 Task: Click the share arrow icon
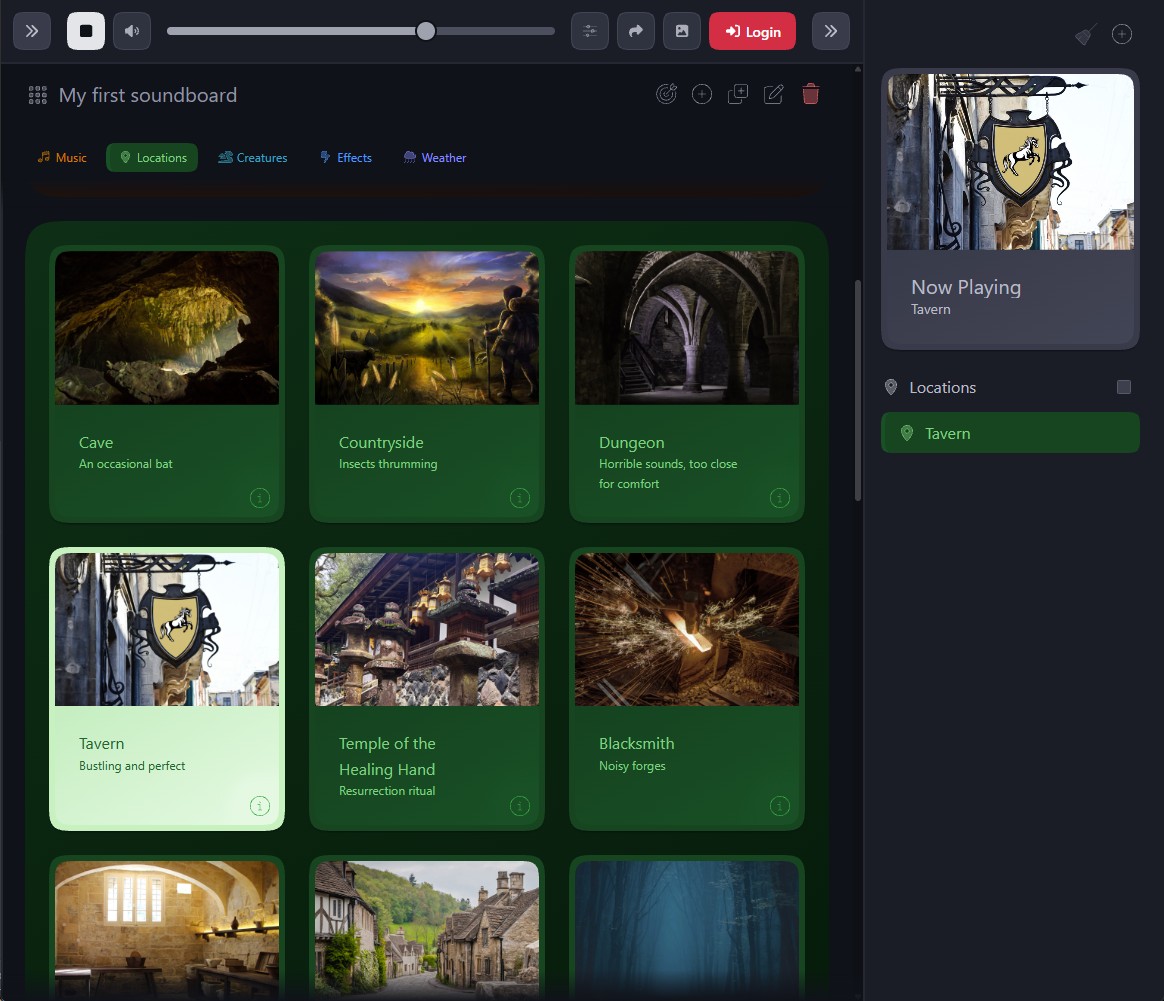pos(636,31)
